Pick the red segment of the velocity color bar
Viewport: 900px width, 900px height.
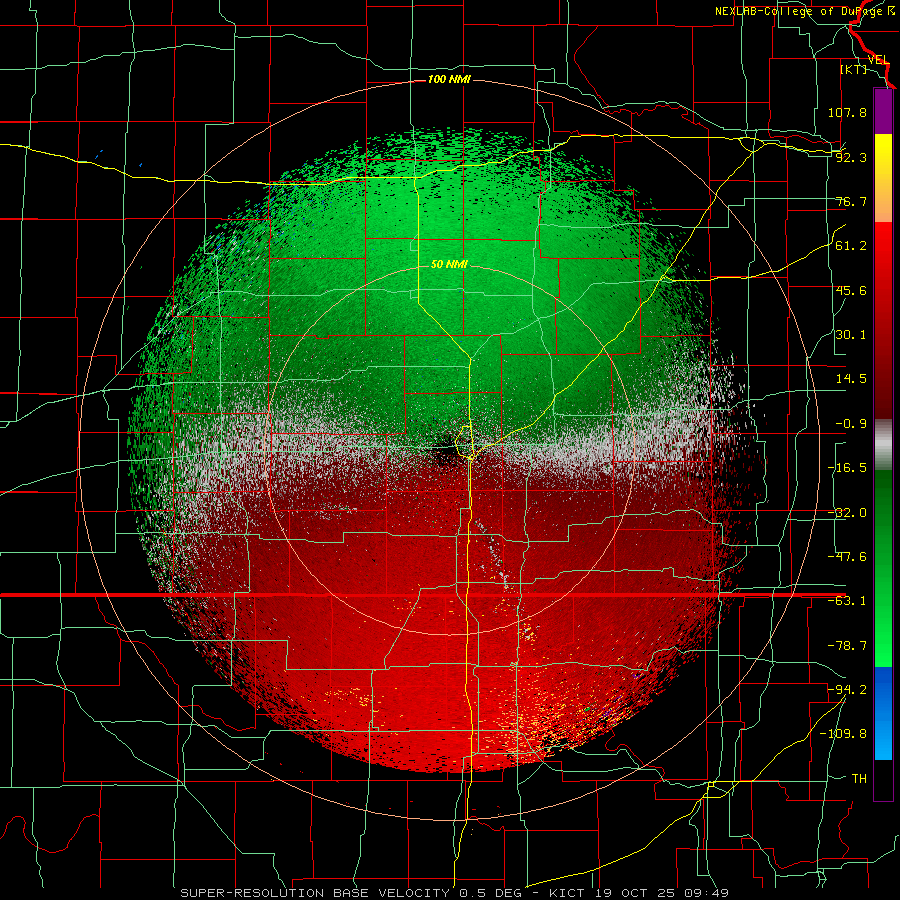point(883,320)
